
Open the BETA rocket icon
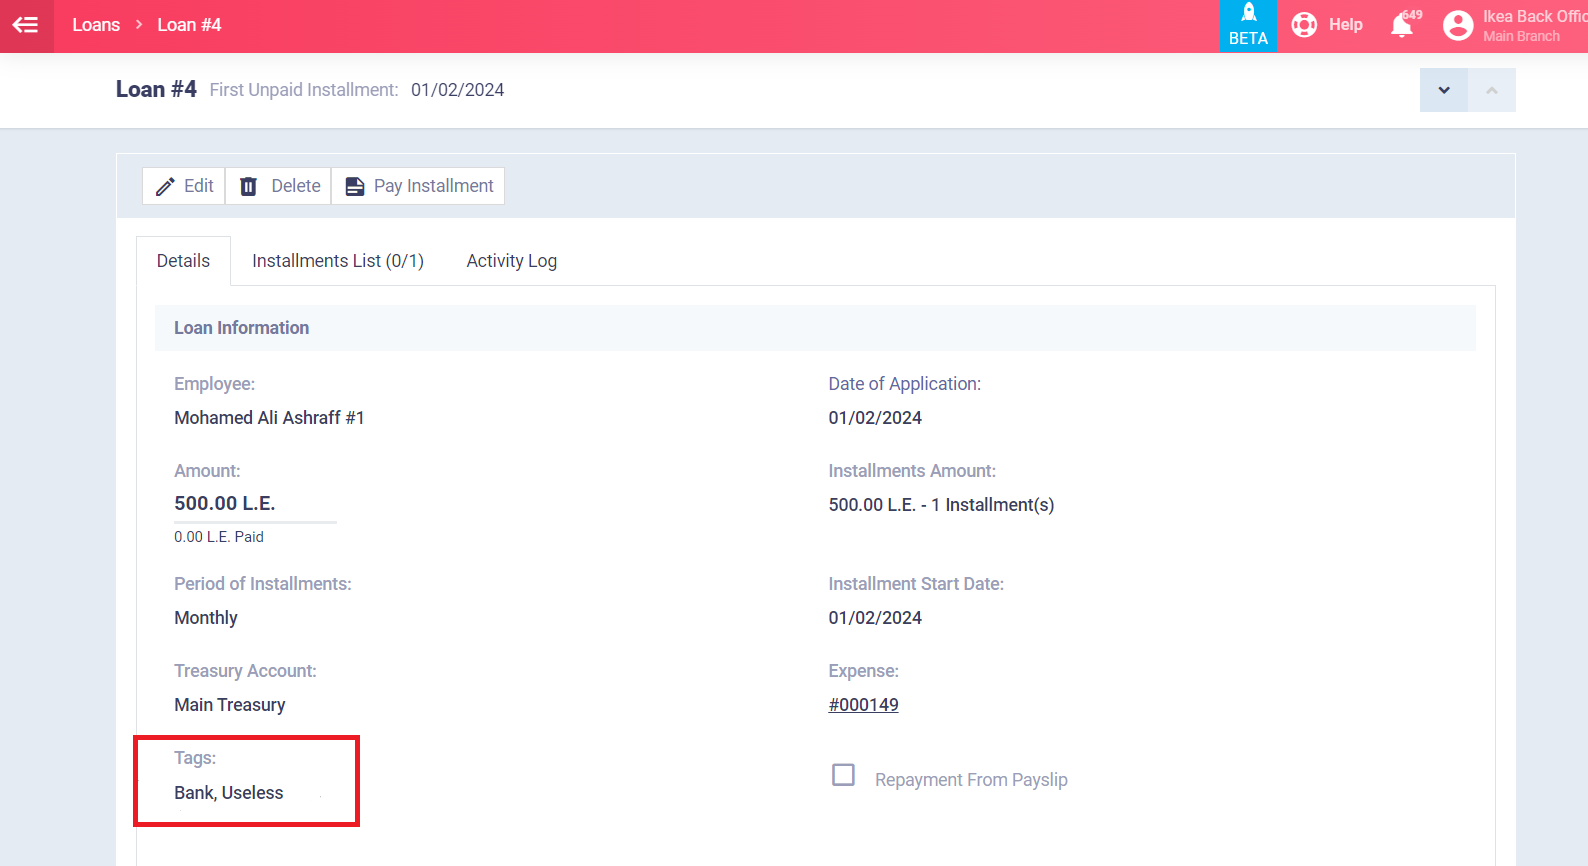[1248, 14]
